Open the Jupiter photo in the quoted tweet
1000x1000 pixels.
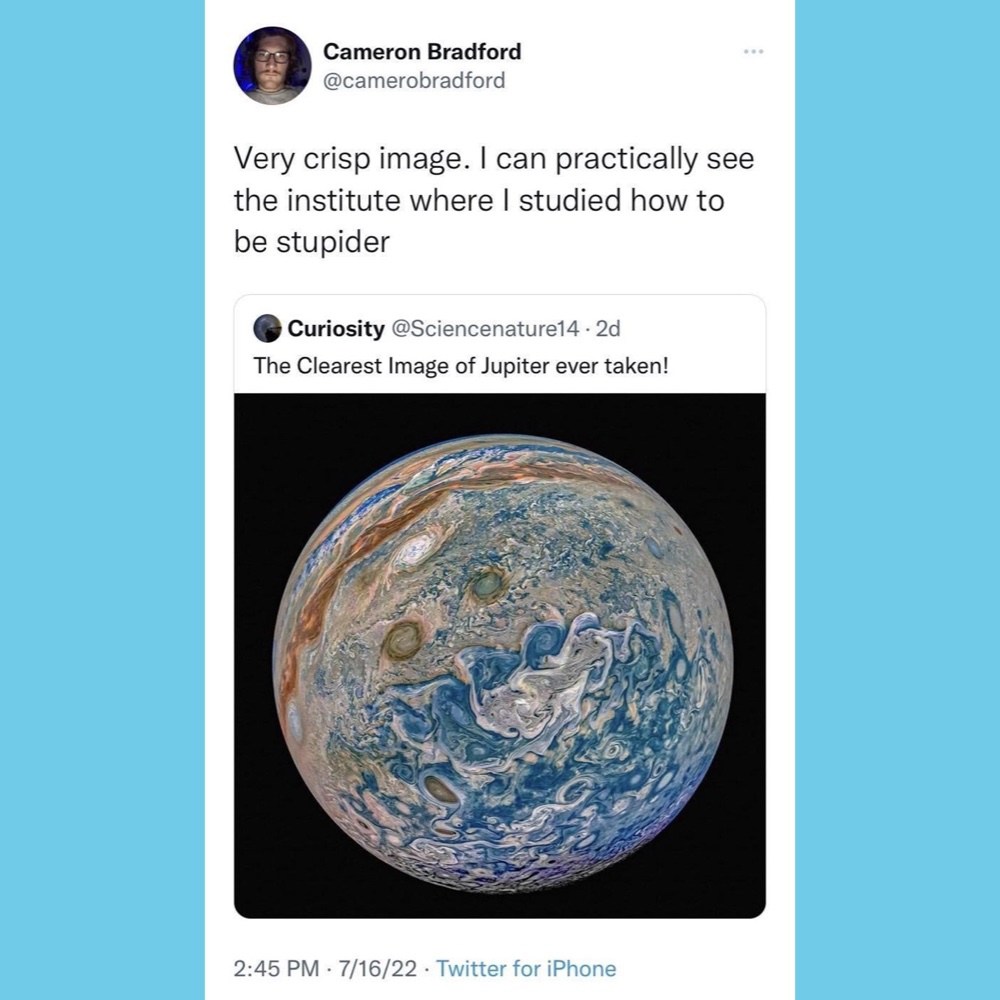500,655
